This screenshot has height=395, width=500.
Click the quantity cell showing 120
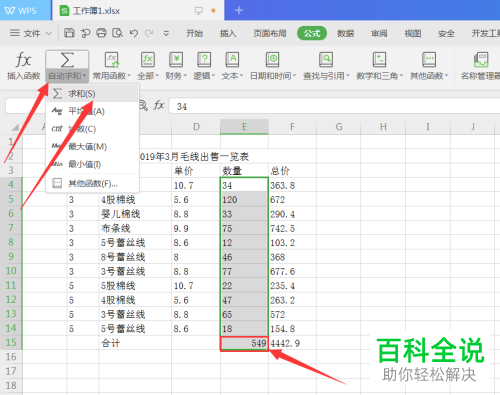point(244,200)
